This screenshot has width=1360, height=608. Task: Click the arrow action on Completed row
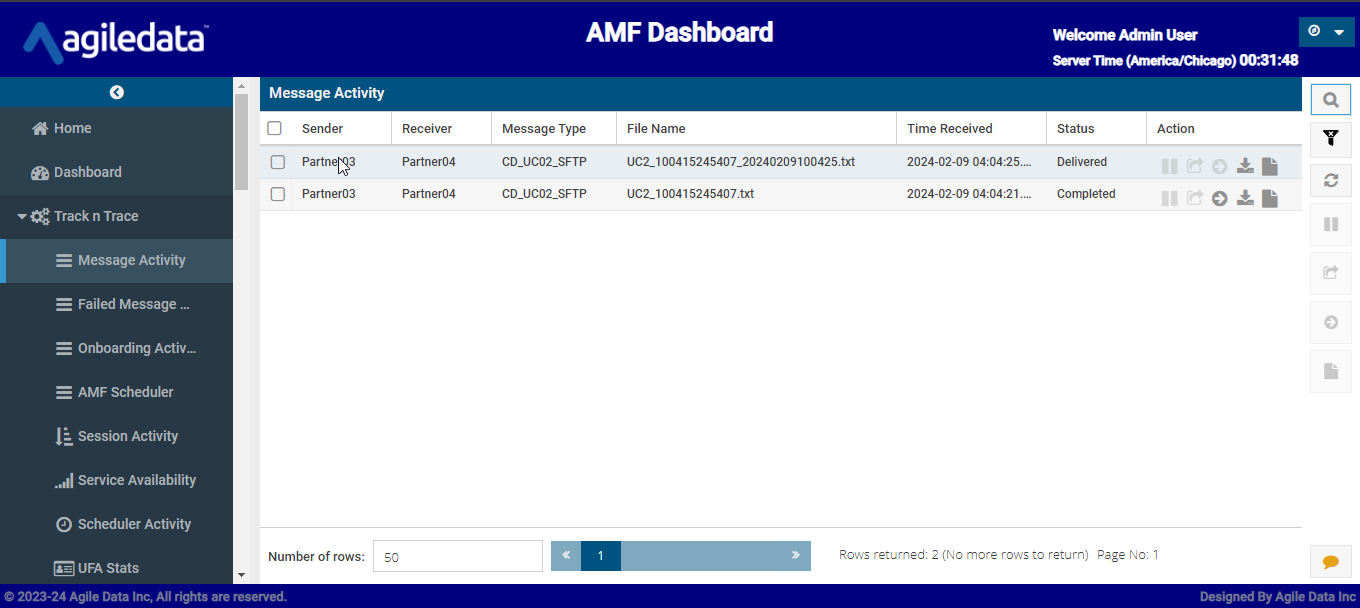click(x=1219, y=198)
